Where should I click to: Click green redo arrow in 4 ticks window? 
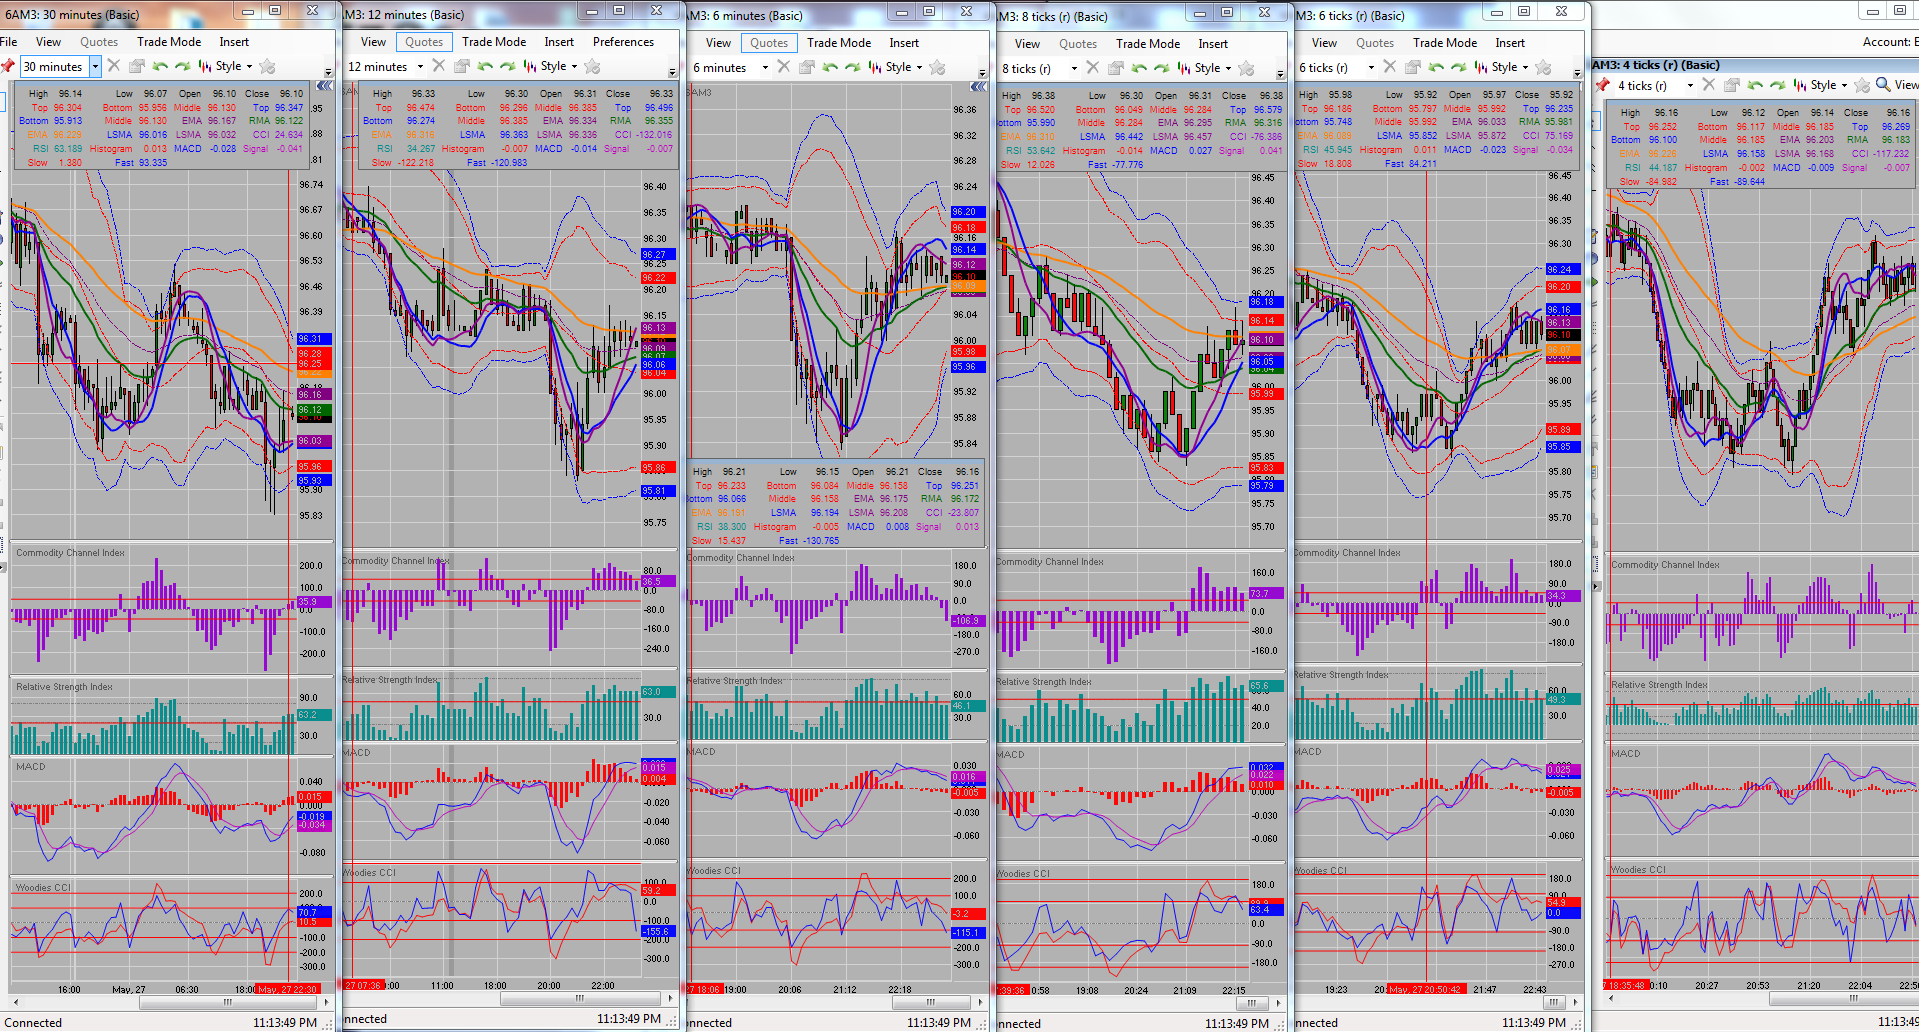click(1777, 85)
